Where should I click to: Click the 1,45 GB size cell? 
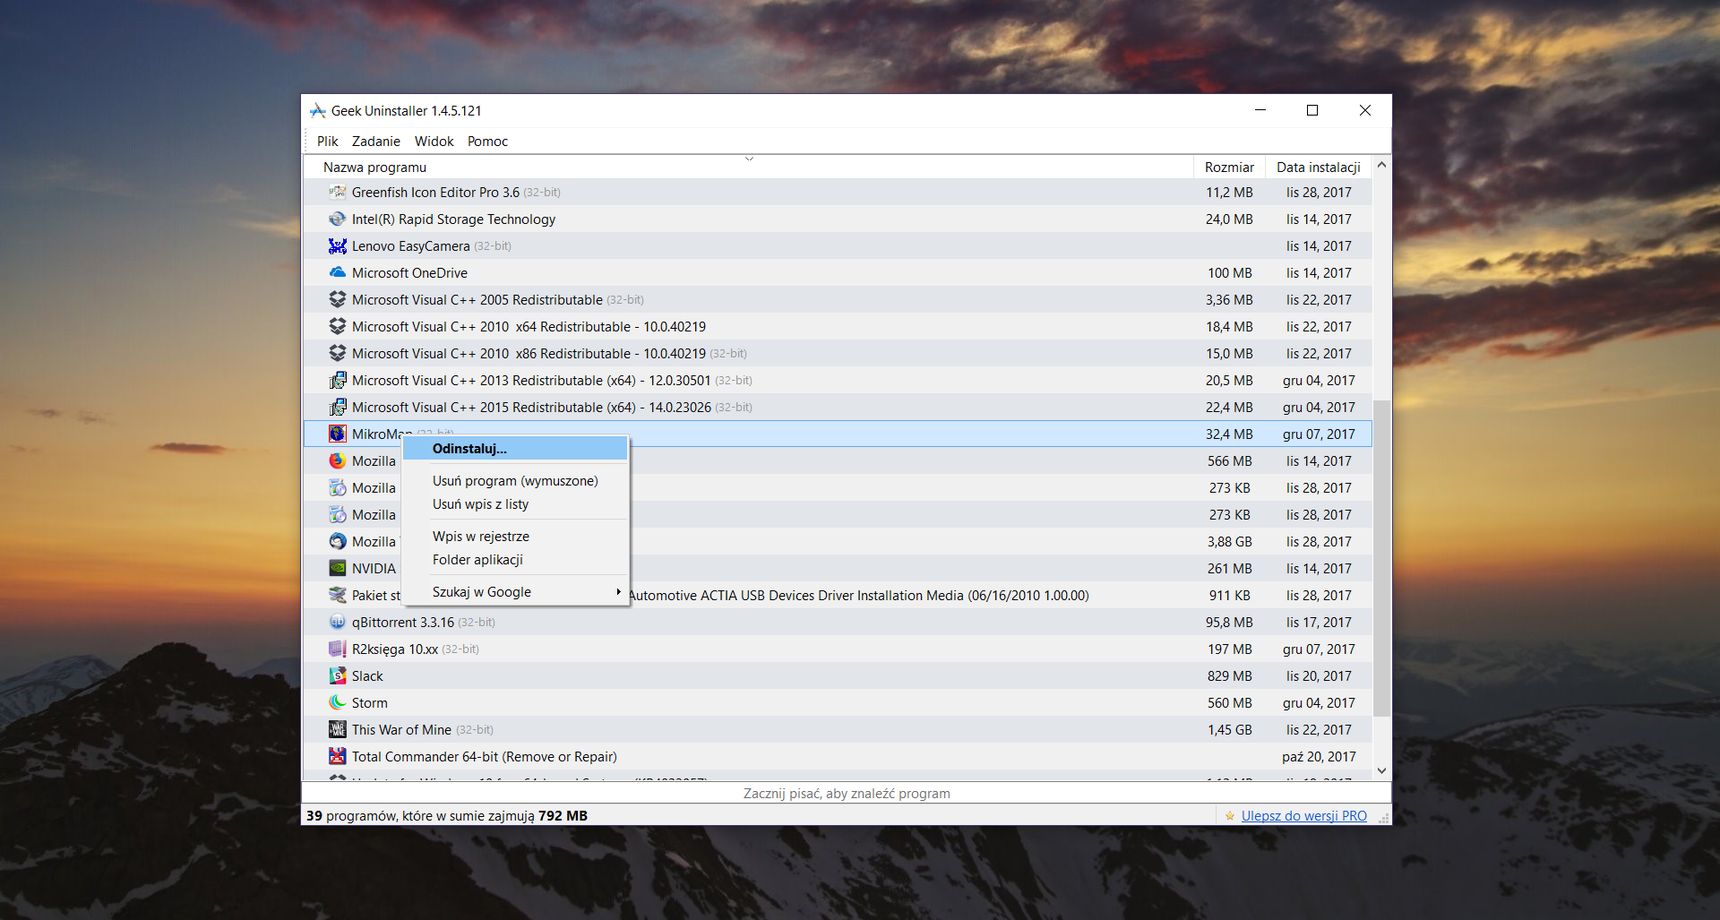pyautogui.click(x=1229, y=730)
